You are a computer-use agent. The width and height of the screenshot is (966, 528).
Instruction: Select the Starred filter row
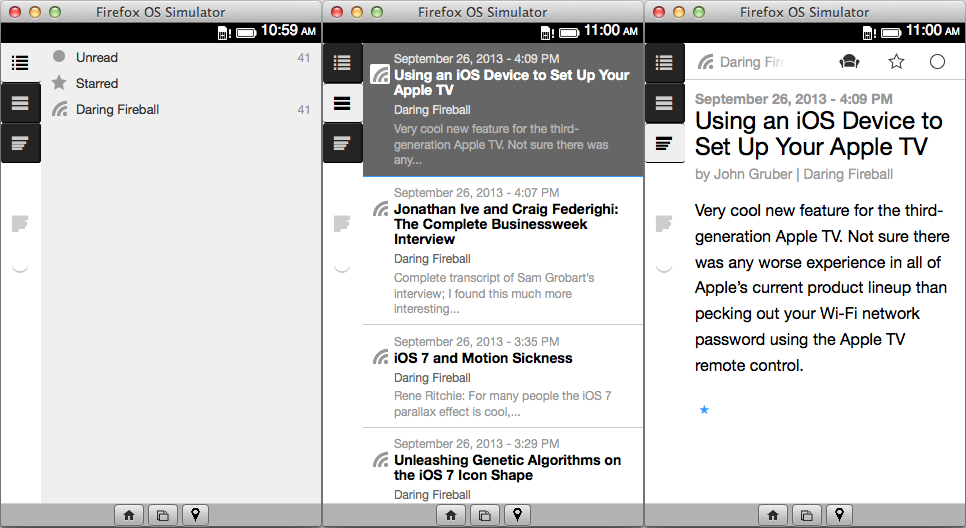point(181,83)
